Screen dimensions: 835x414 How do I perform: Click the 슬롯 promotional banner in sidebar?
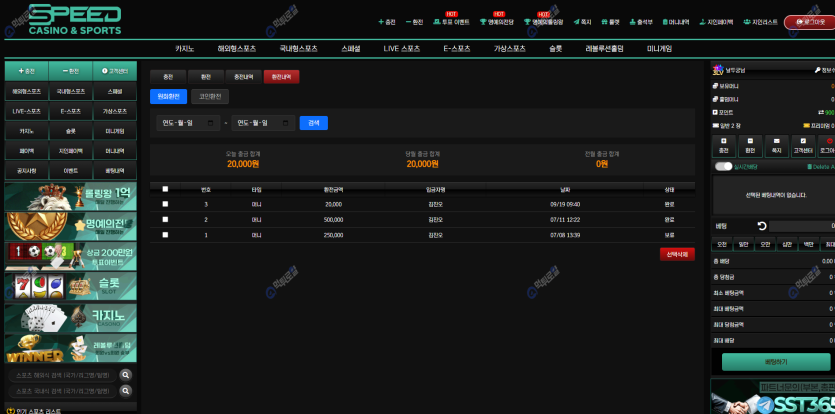tap(70, 286)
